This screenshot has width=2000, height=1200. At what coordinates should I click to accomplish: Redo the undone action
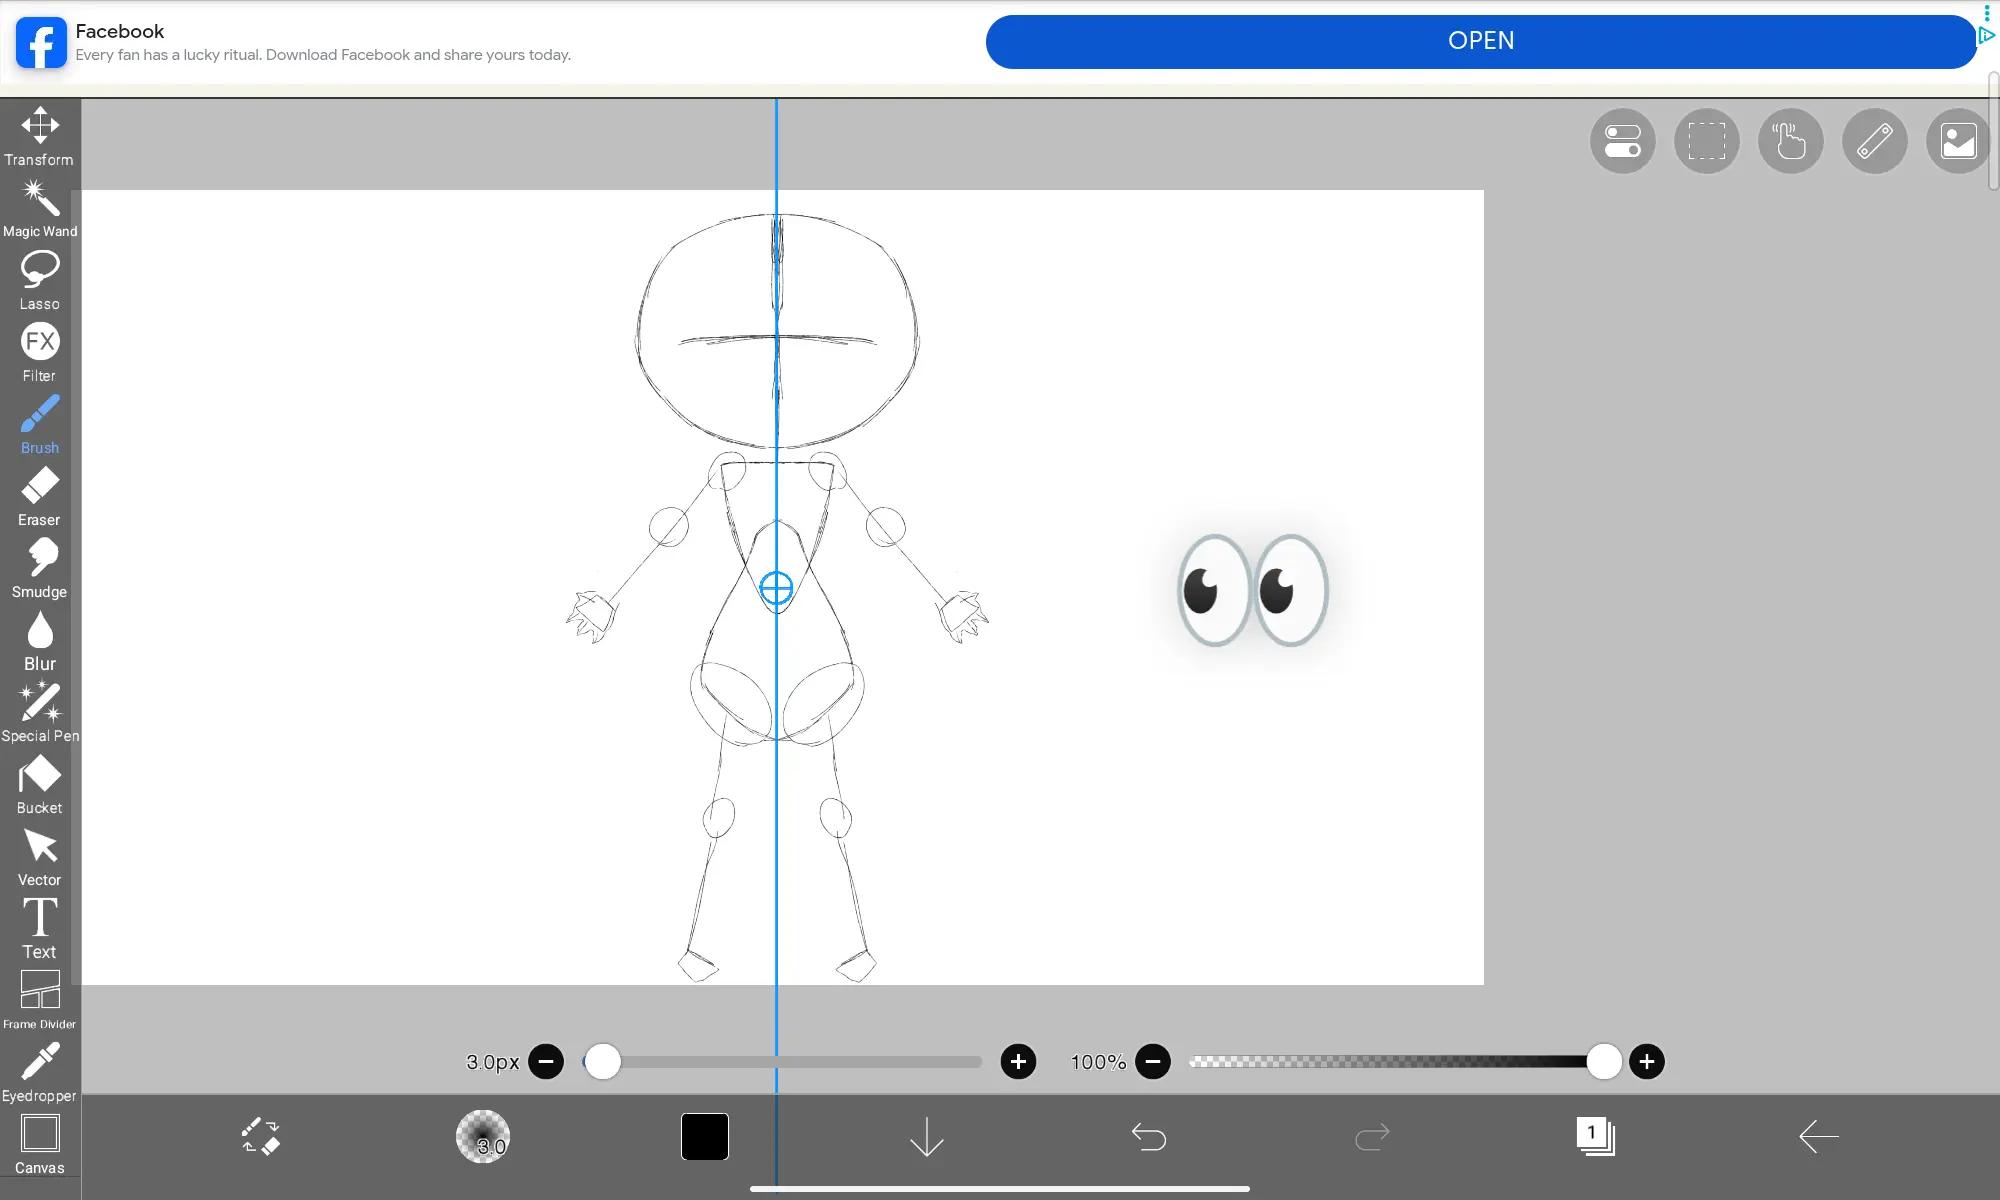(1372, 1137)
